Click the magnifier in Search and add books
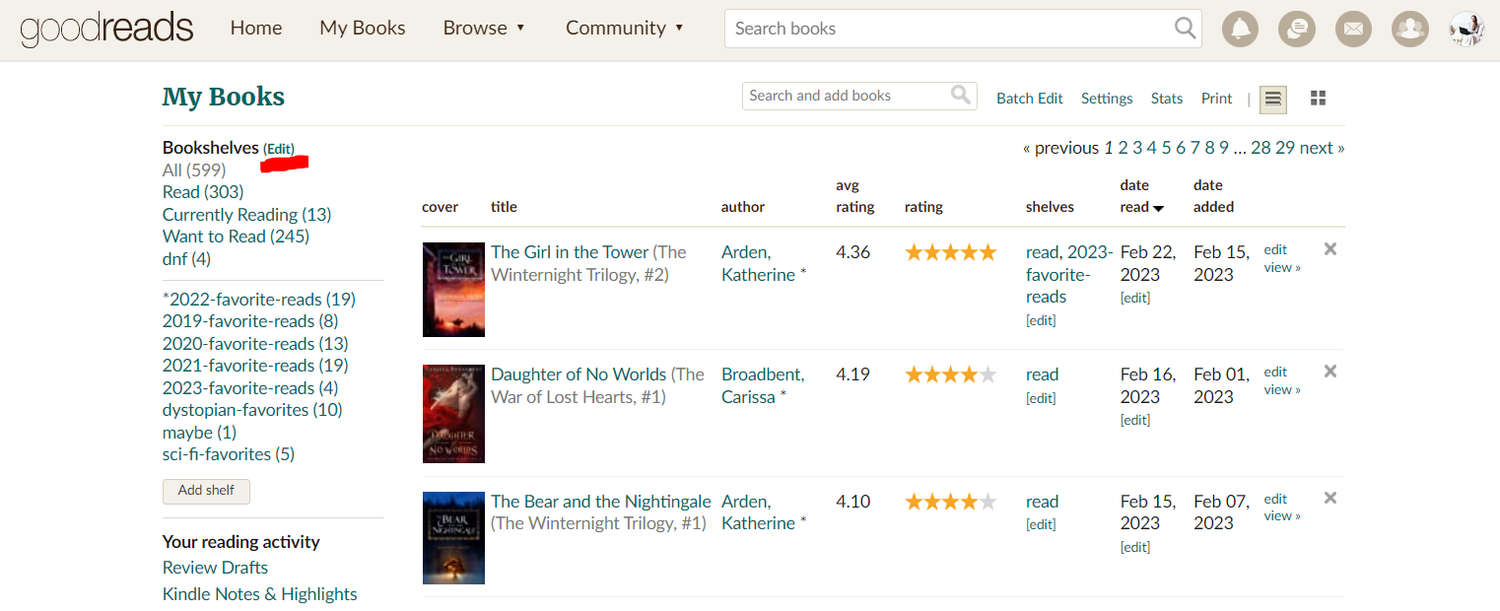Viewport: 1500px width, 611px height. 959,95
